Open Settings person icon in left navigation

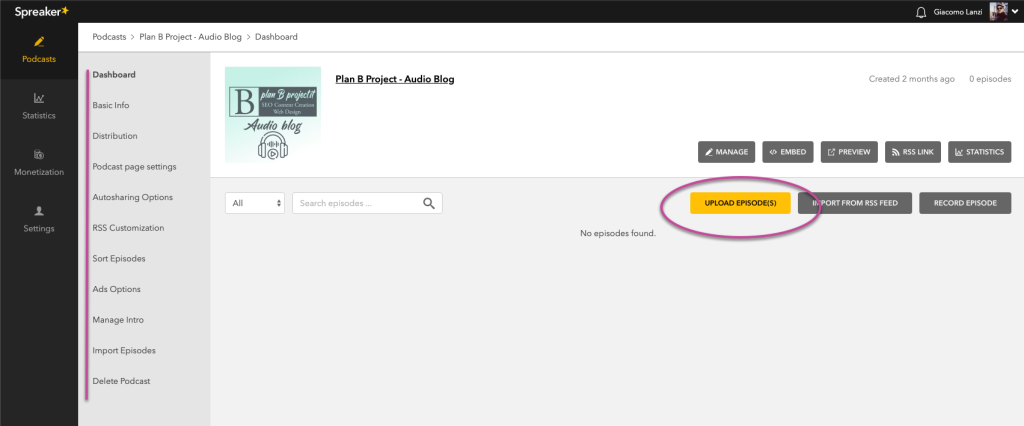[x=39, y=211]
